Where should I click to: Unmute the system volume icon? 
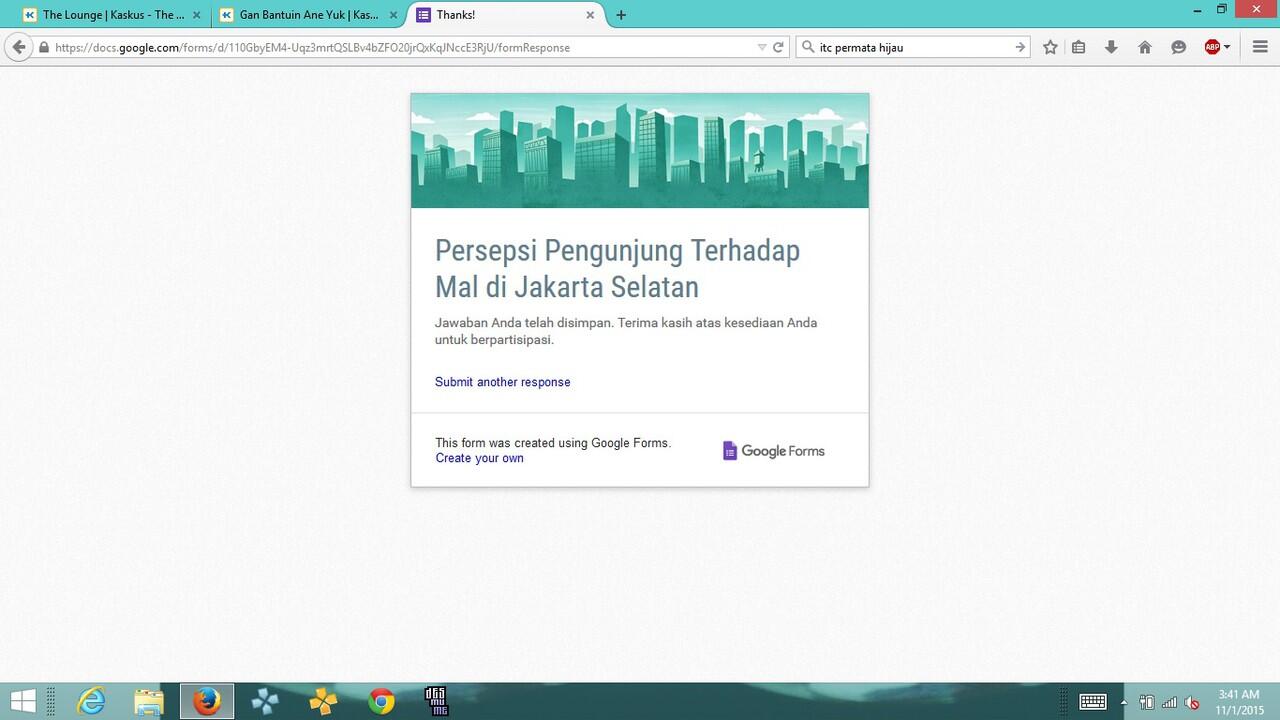click(1190, 702)
